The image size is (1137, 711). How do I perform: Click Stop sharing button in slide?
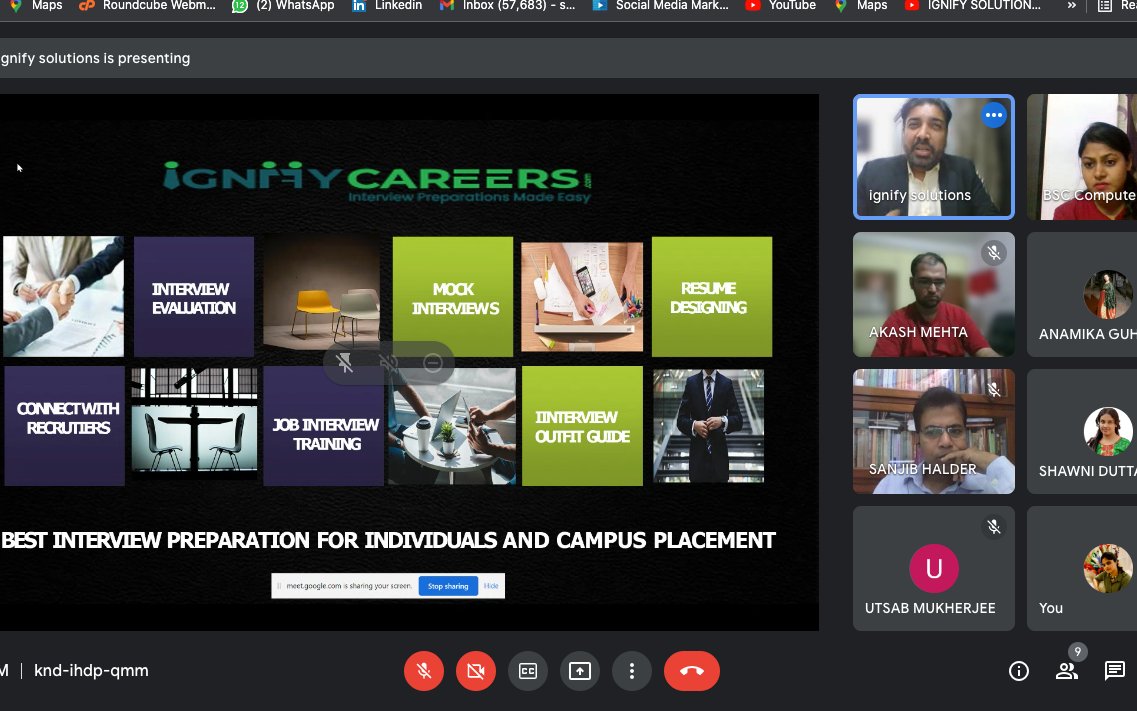pos(448,586)
